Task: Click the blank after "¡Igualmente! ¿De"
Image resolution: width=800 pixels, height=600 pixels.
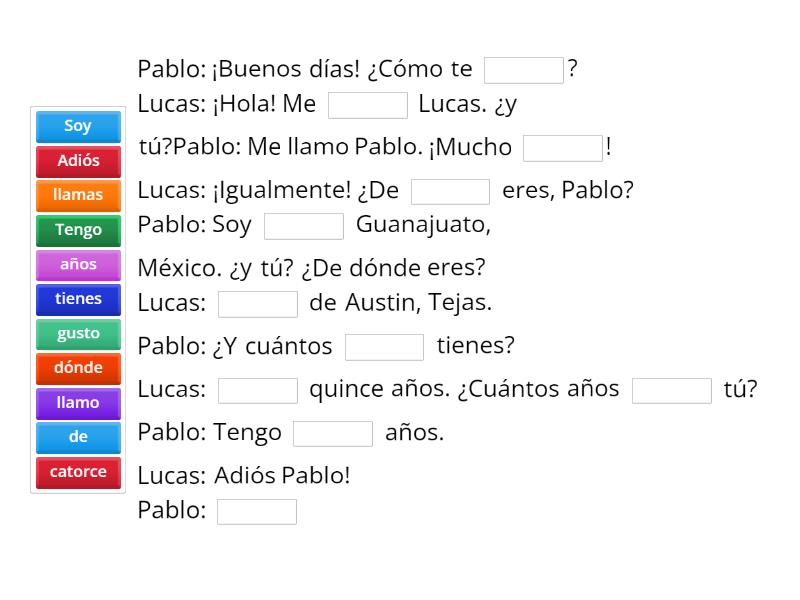Action: tap(451, 190)
